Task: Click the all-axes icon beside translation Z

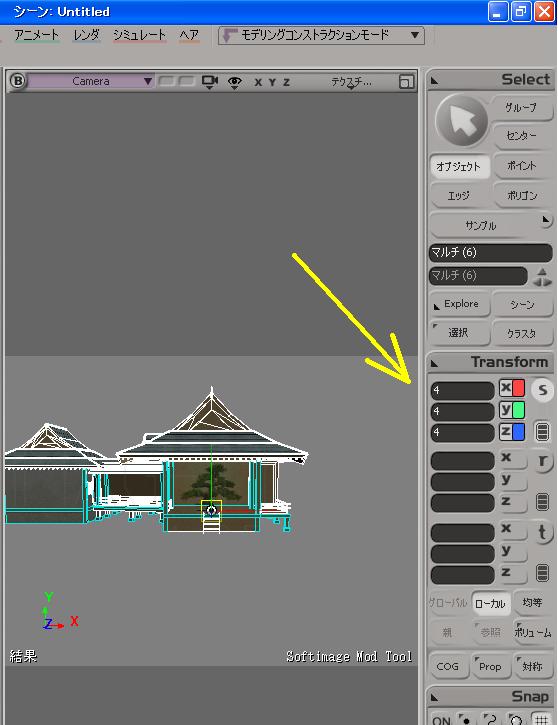Action: coord(542,572)
